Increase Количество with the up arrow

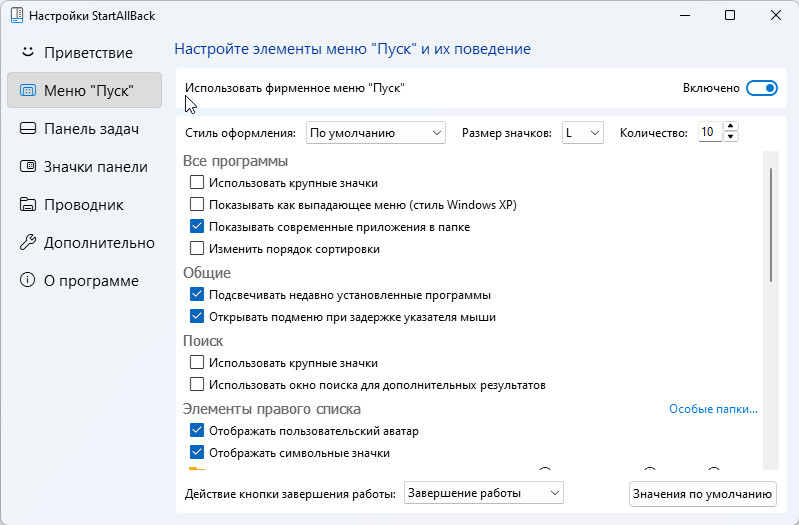click(x=731, y=126)
